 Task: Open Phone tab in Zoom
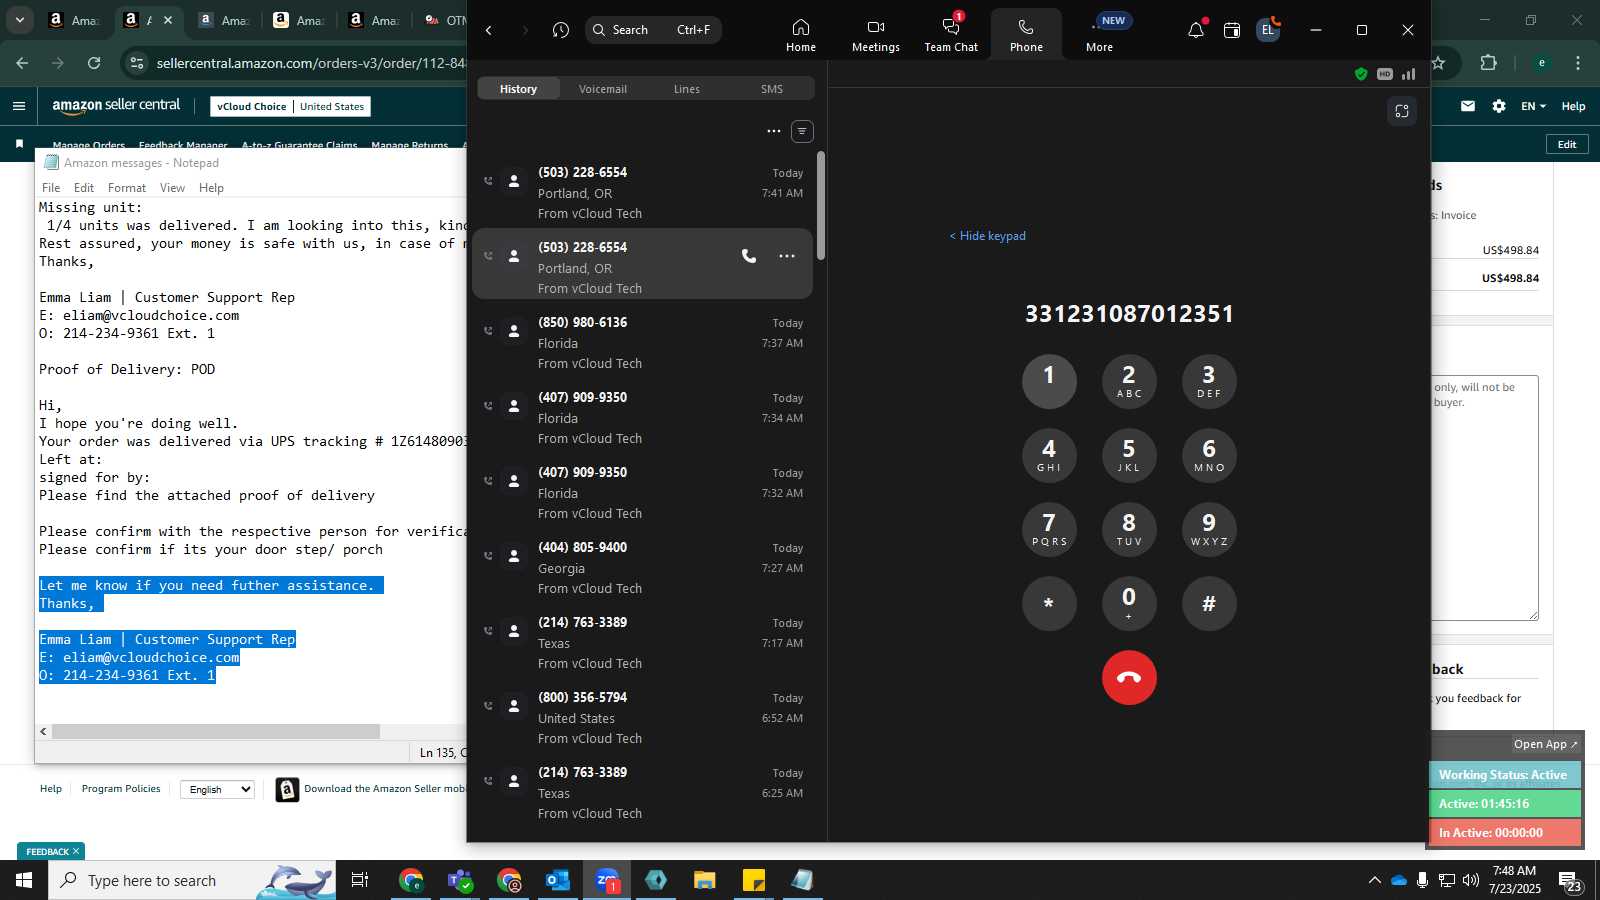[x=1026, y=34]
